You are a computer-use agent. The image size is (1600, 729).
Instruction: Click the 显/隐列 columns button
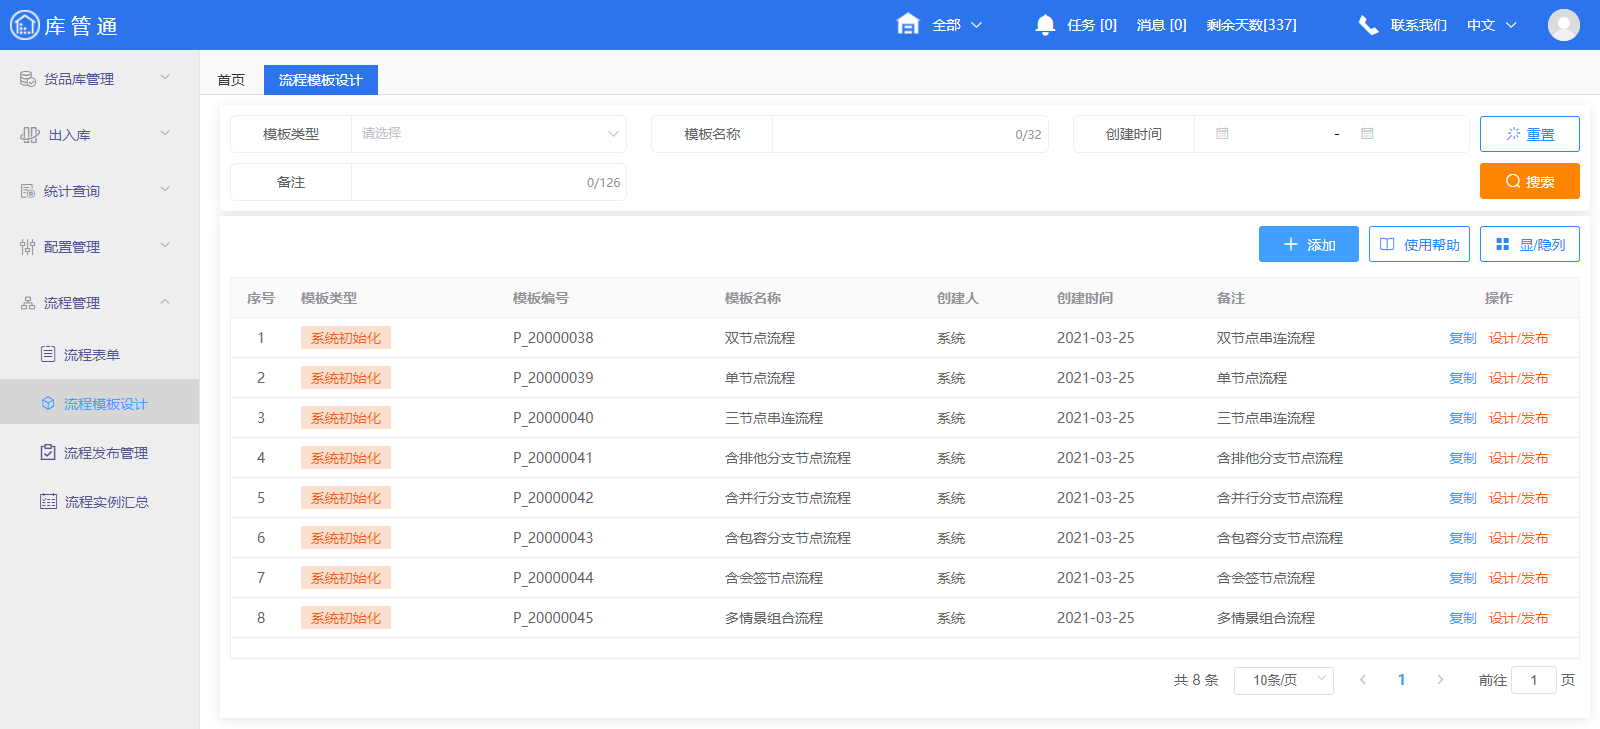pos(1530,244)
